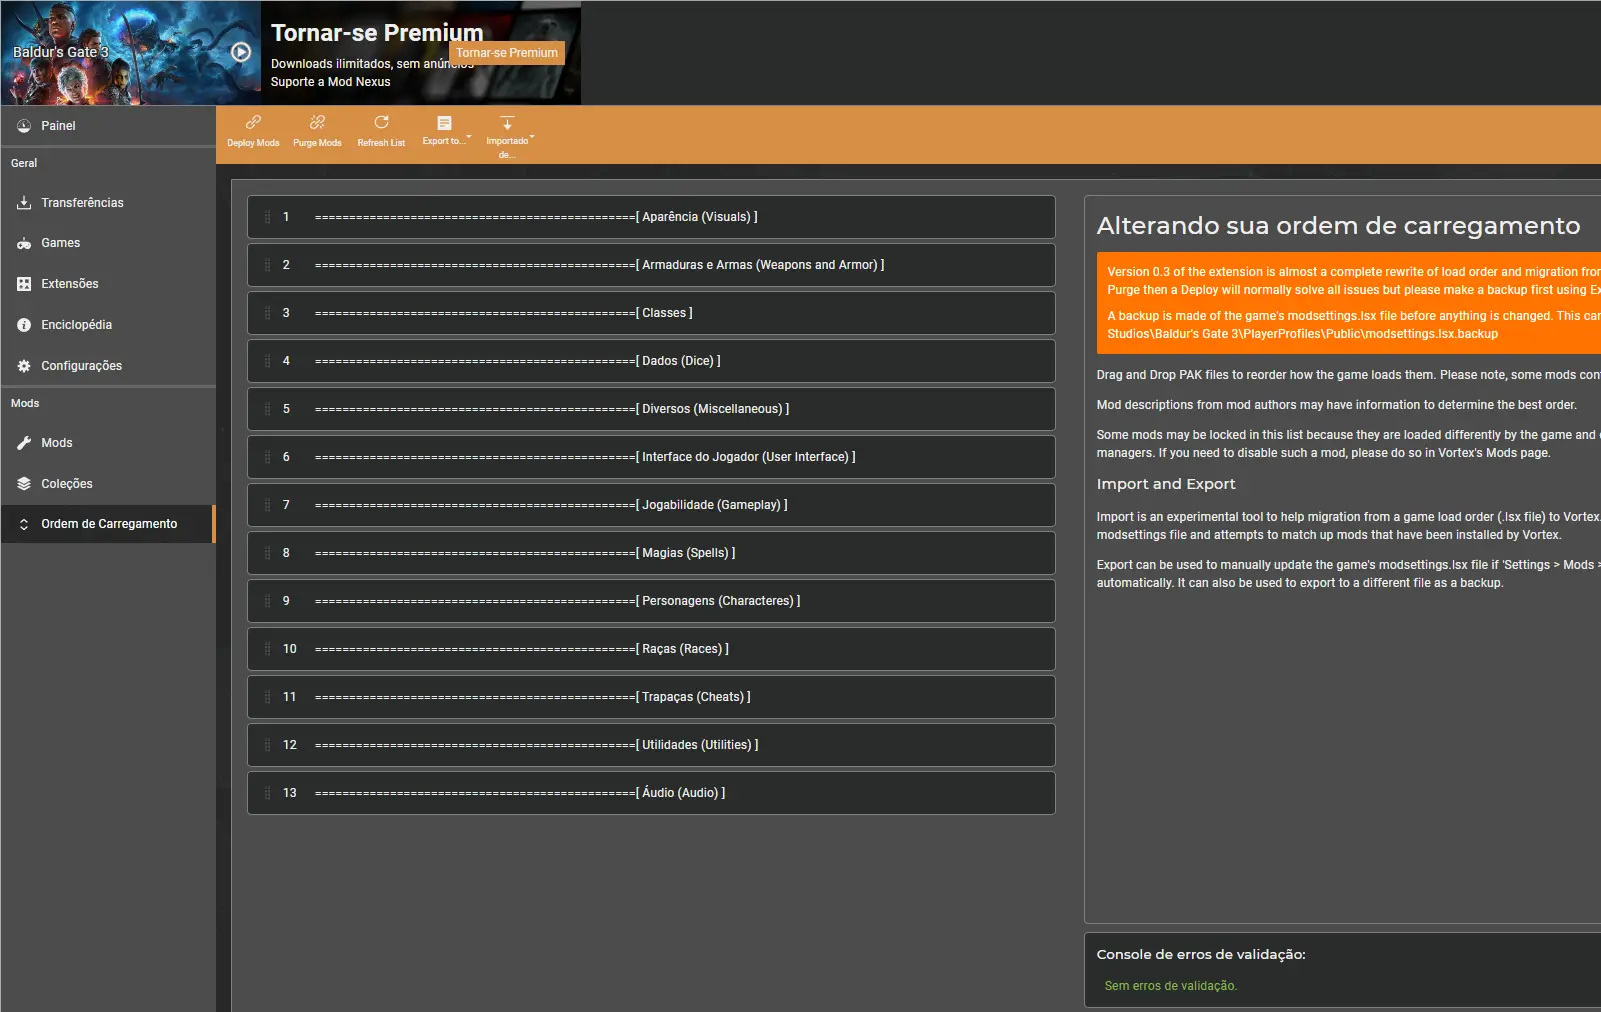Viewport: 1601px width, 1012px height.
Task: Click the Purge Mods toolbar icon
Action: click(317, 122)
